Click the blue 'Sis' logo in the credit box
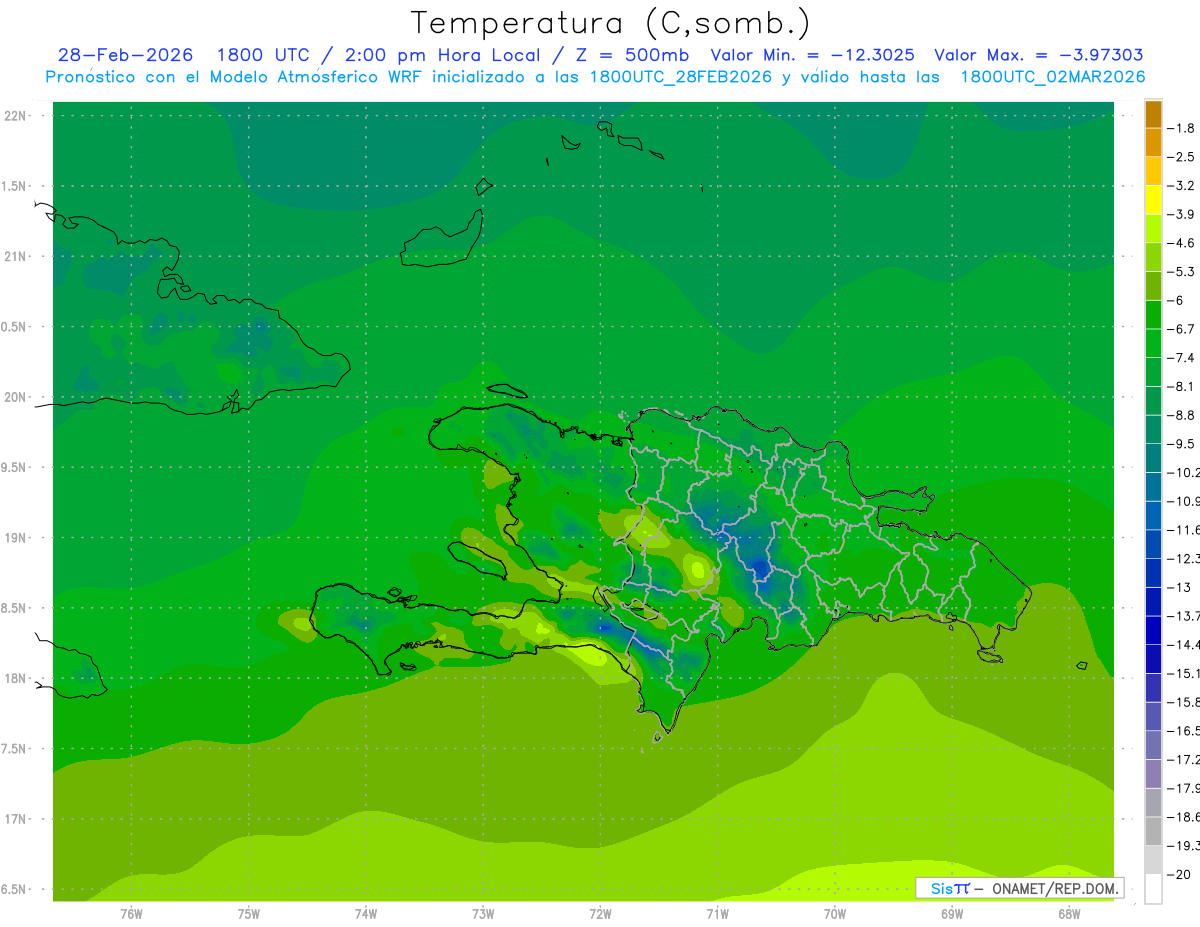The height and width of the screenshot is (927, 1200). 941,888
